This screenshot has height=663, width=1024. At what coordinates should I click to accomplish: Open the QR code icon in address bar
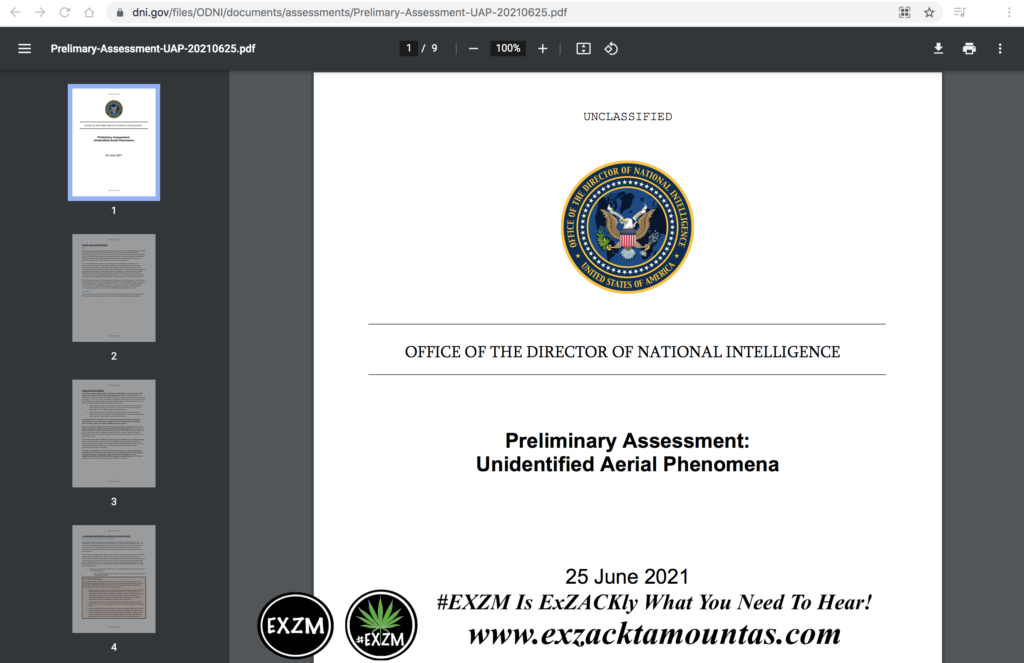pyautogui.click(x=904, y=12)
